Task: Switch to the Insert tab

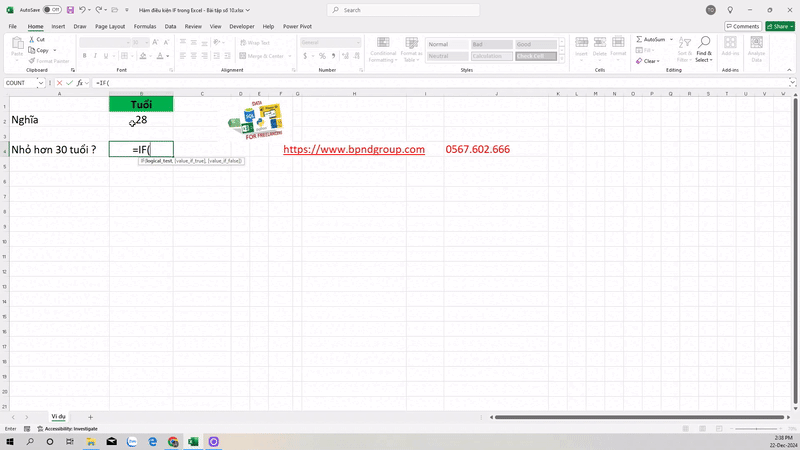Action: [58, 27]
